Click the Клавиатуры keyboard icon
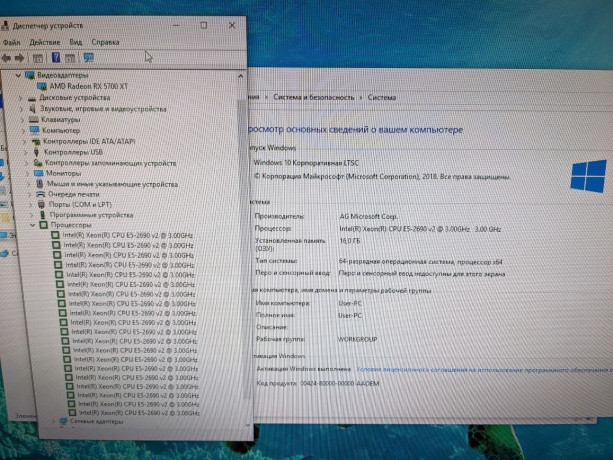Screen dimensions: 613x460 34,120
